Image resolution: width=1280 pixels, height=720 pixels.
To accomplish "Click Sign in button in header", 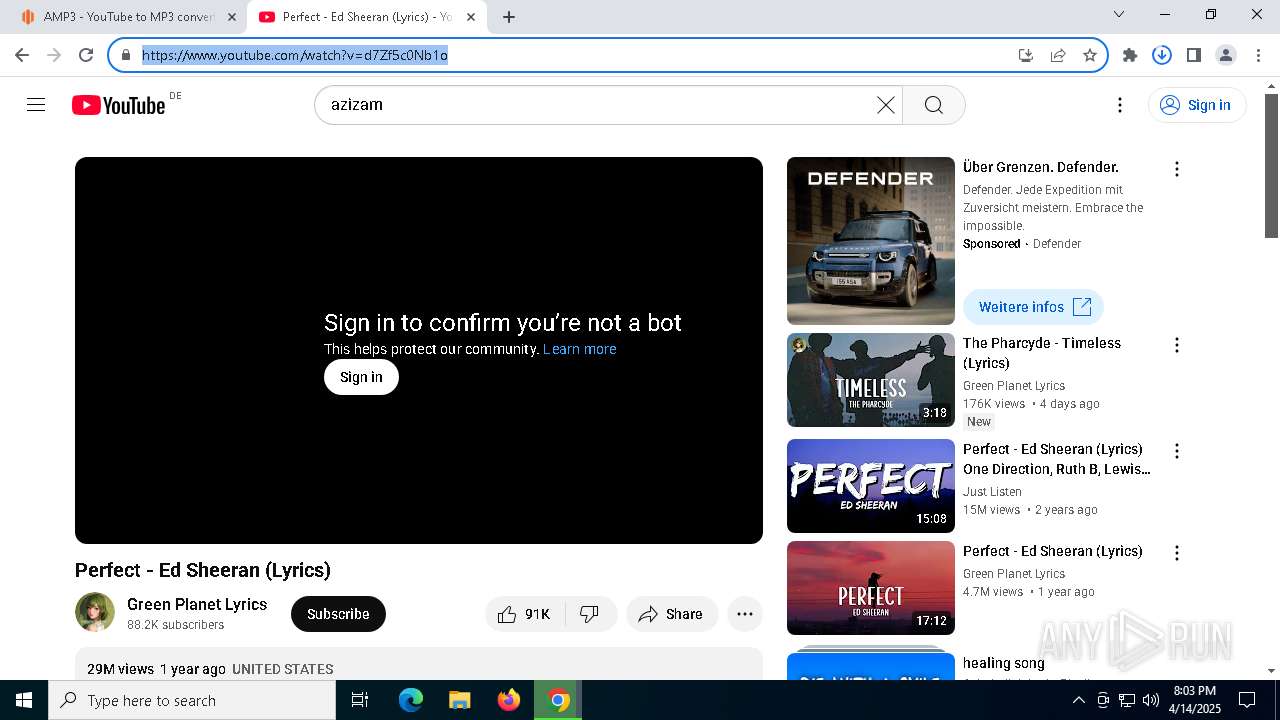I will click(1197, 105).
